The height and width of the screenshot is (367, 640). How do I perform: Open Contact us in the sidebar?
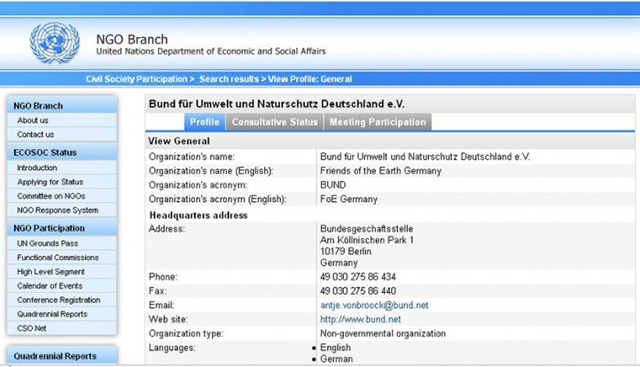(36, 134)
